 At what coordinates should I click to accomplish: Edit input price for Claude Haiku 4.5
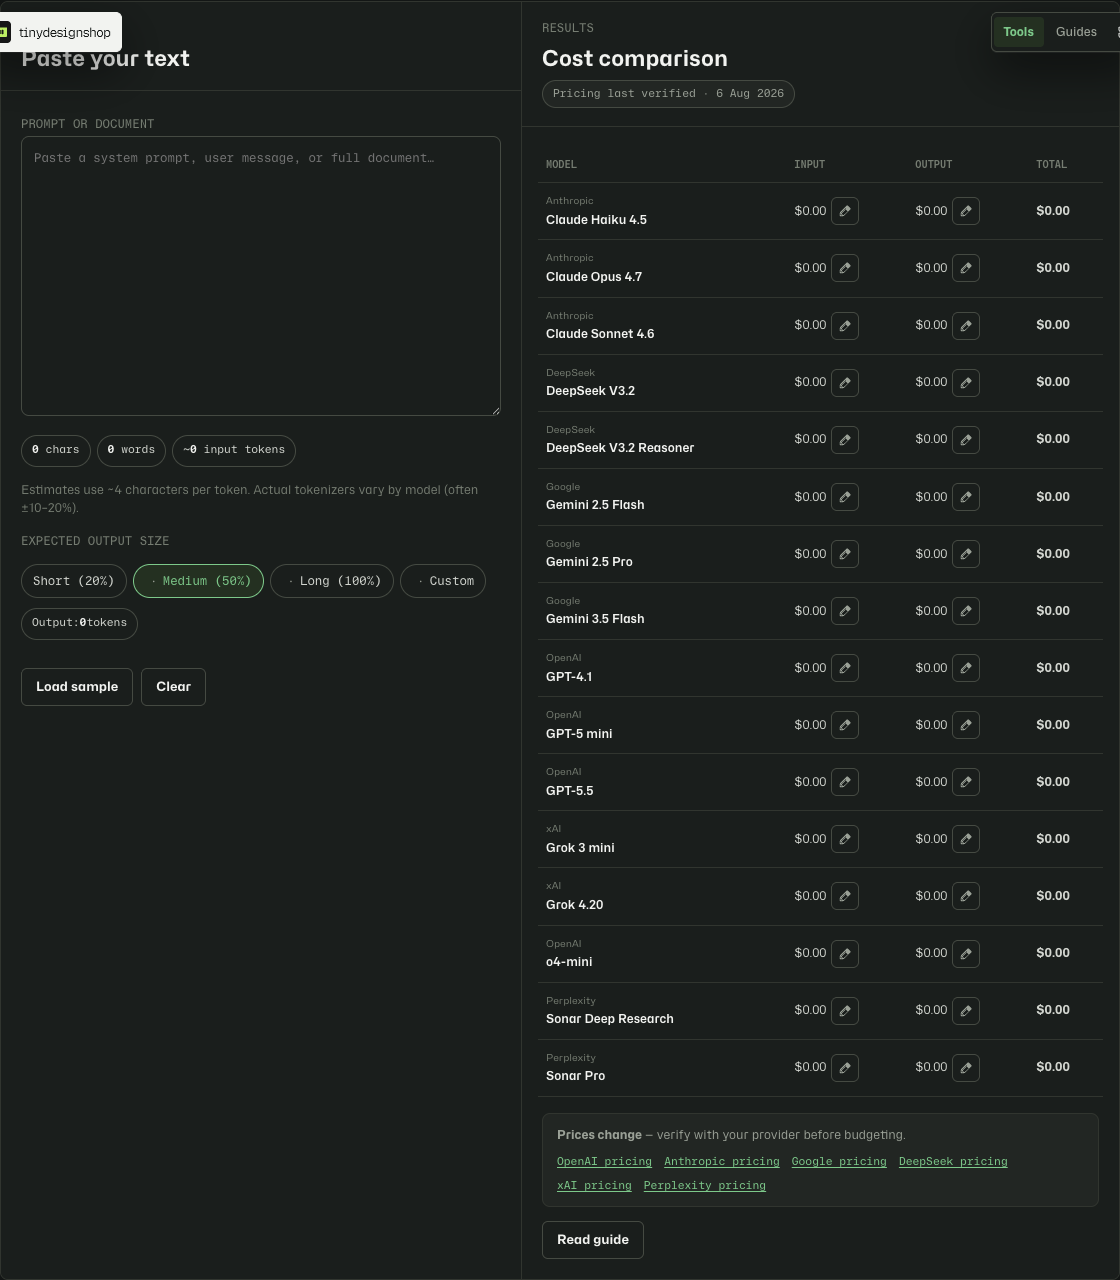pos(845,211)
